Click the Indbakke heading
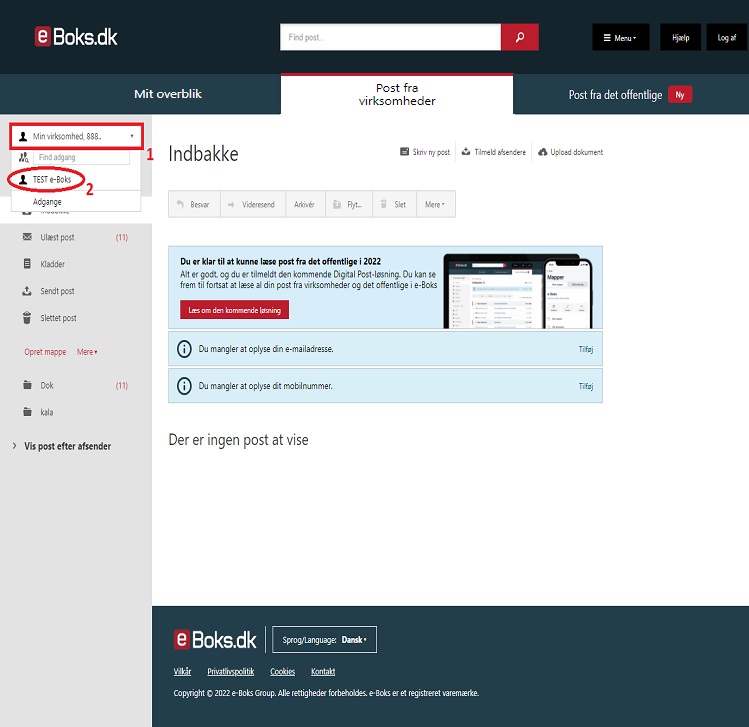 pos(203,154)
